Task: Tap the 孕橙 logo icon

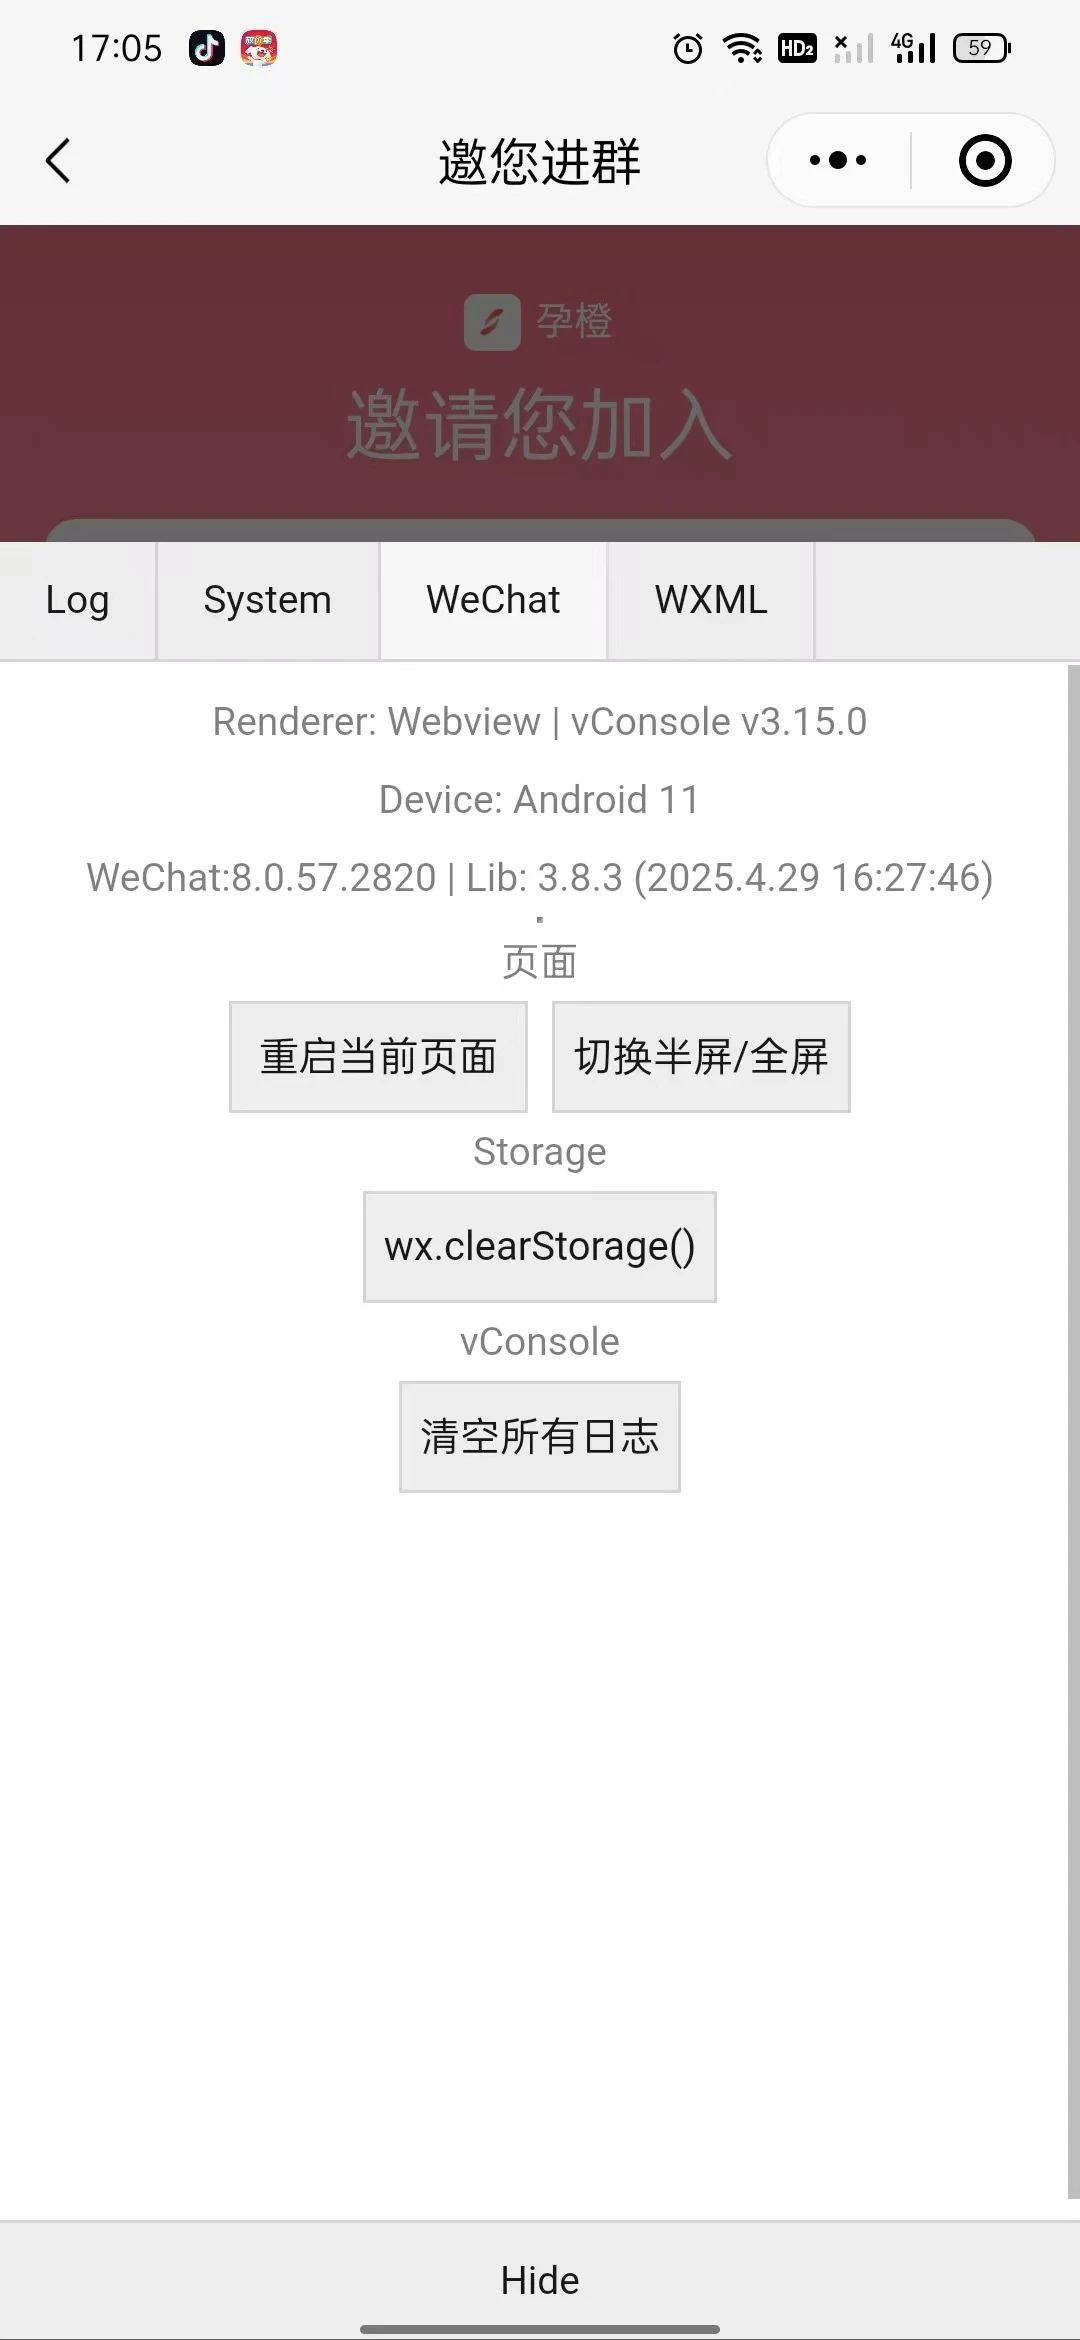Action: click(492, 322)
